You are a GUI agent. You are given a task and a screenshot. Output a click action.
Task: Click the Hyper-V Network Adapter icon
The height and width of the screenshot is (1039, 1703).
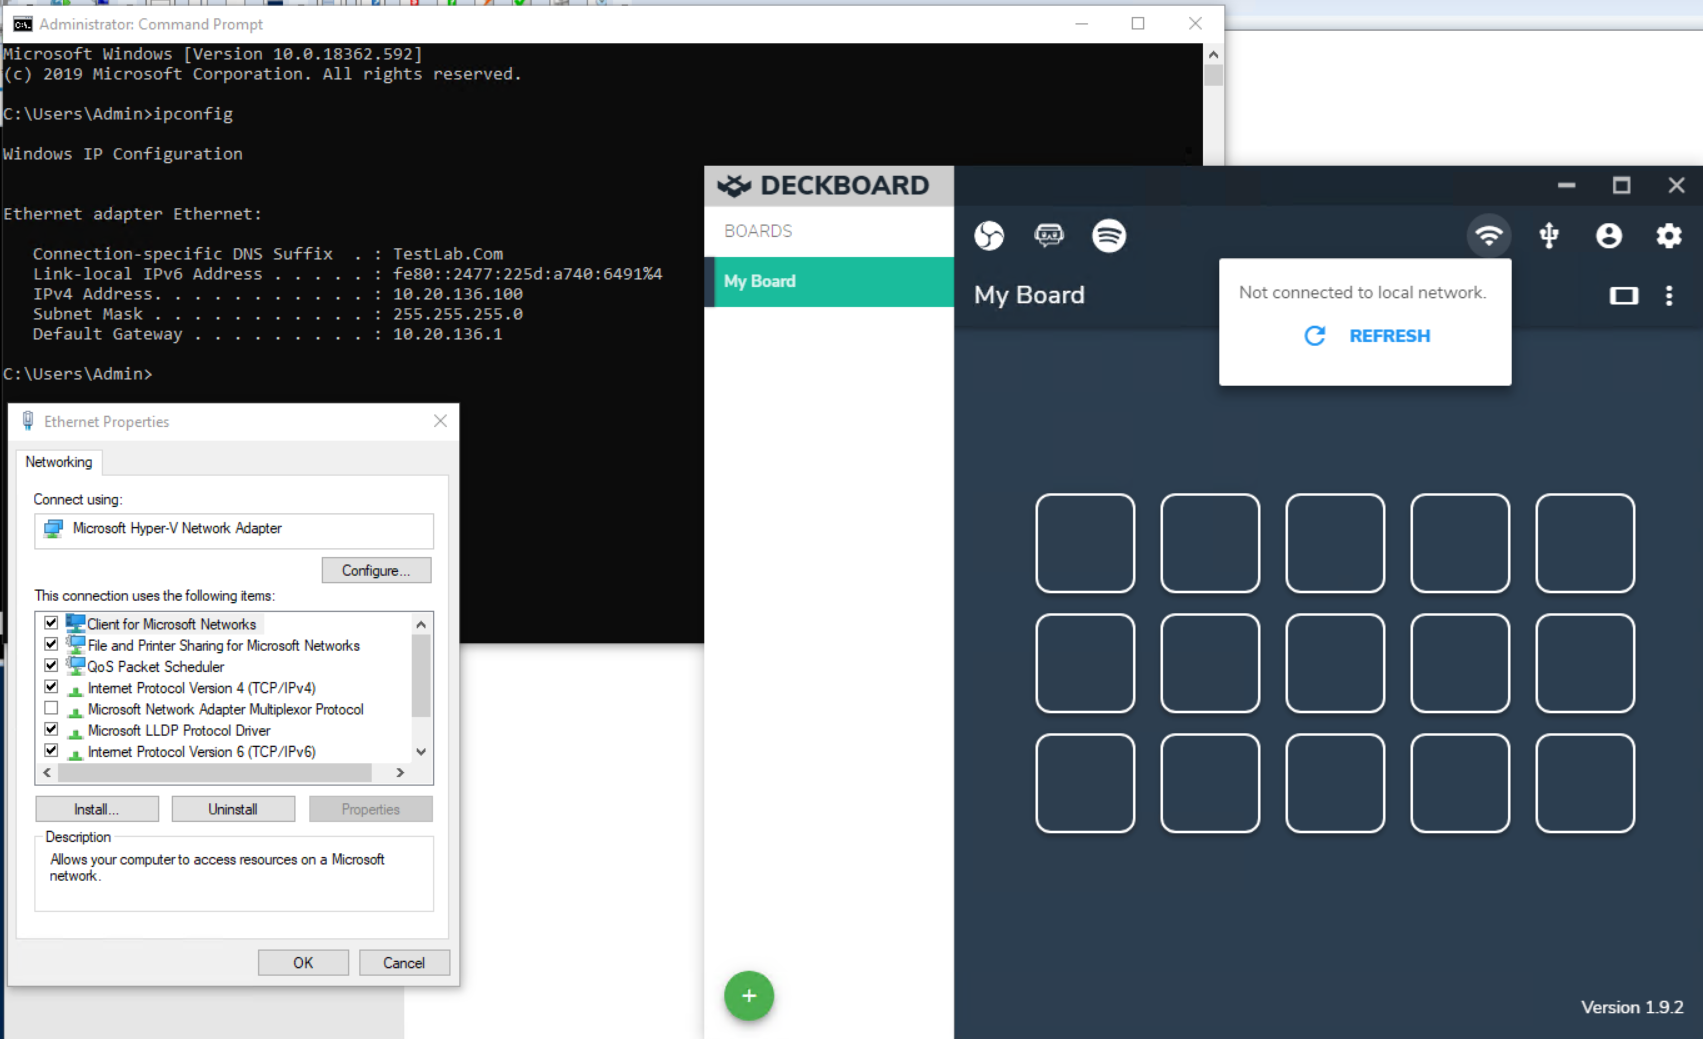pyautogui.click(x=54, y=528)
